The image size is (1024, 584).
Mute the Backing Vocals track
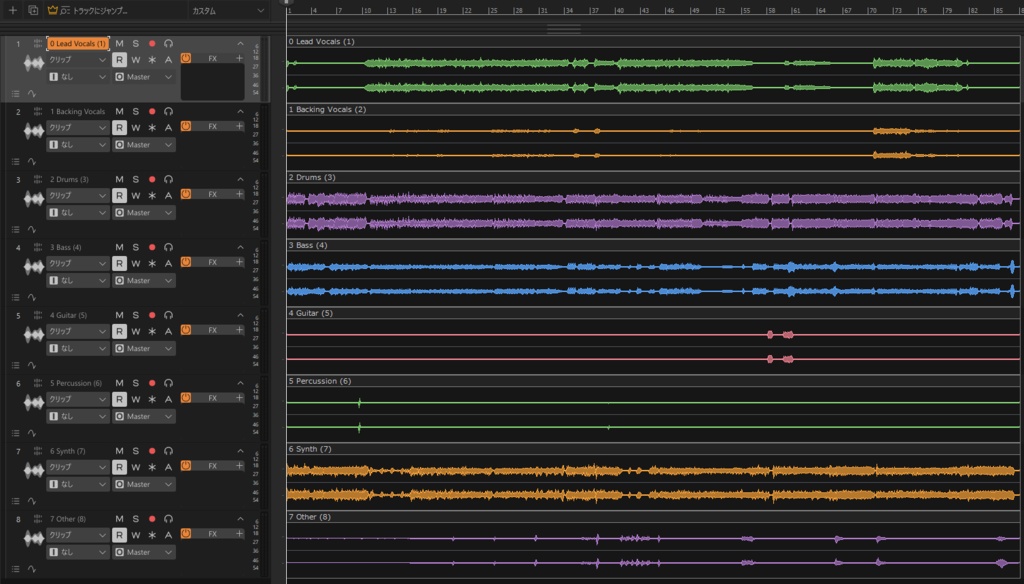point(120,112)
